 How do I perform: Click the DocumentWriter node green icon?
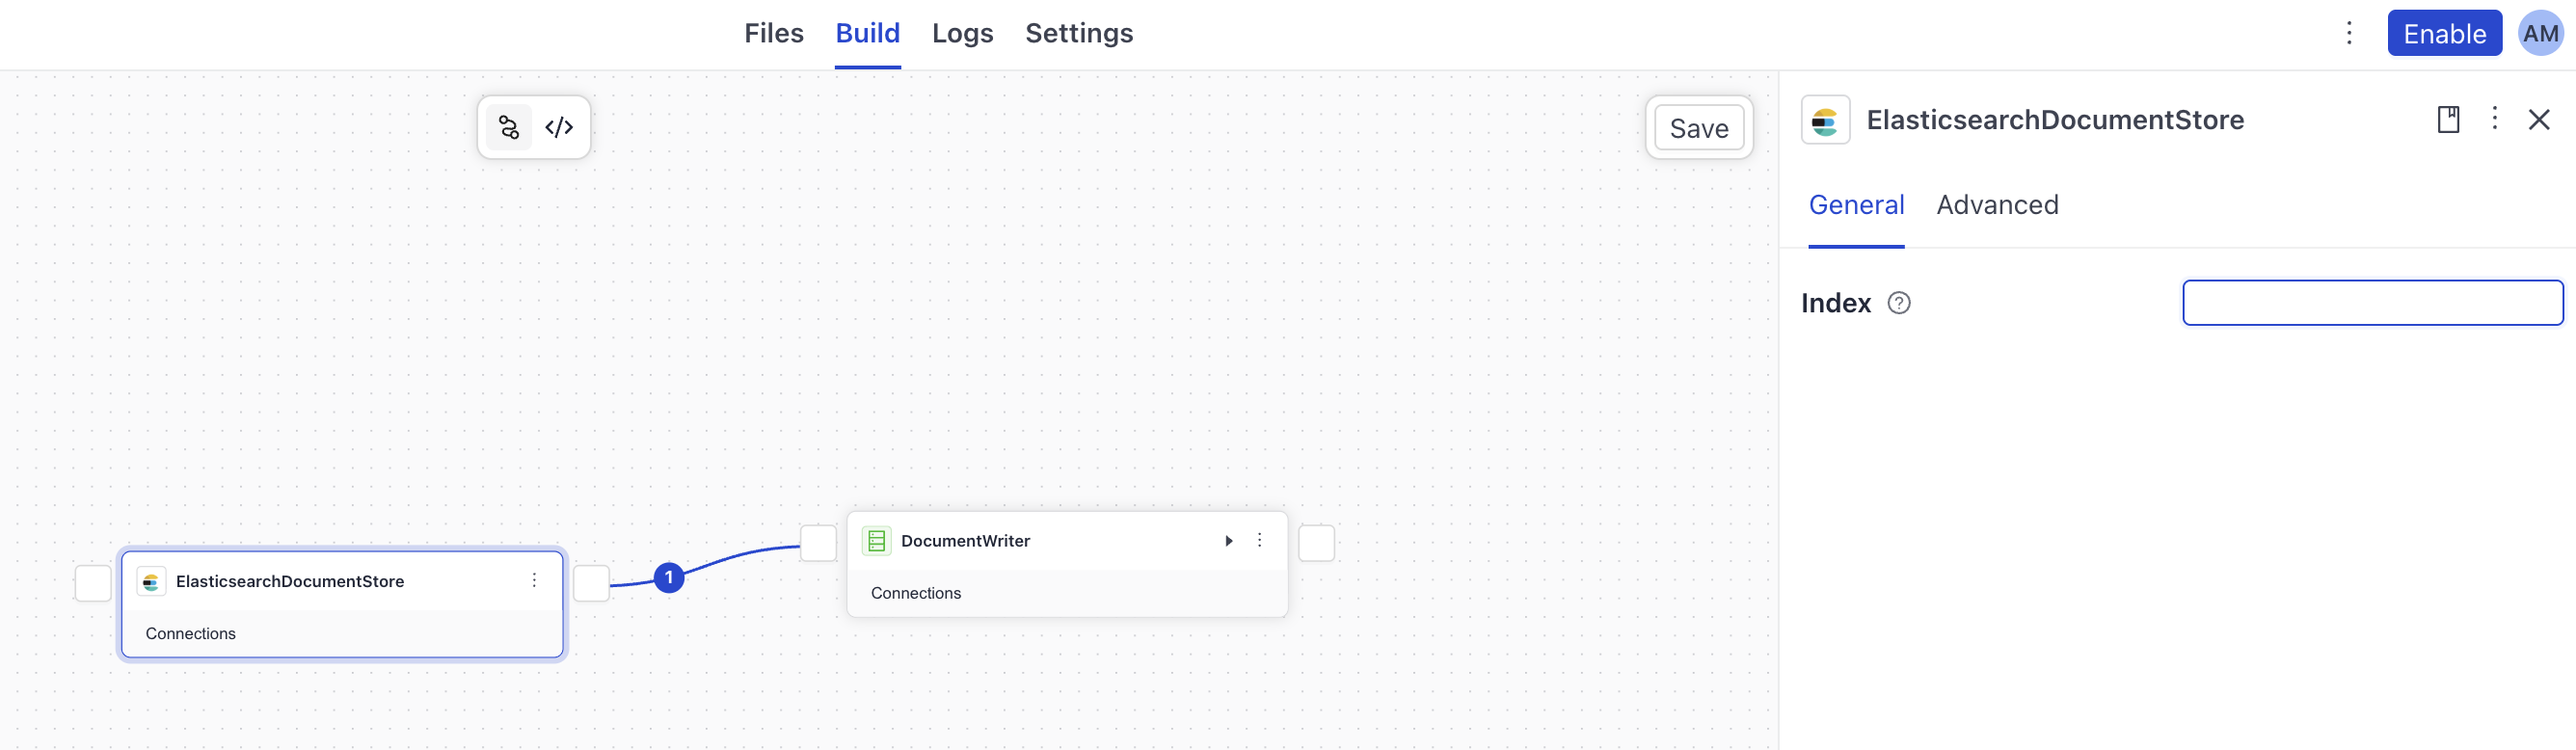[x=876, y=541]
